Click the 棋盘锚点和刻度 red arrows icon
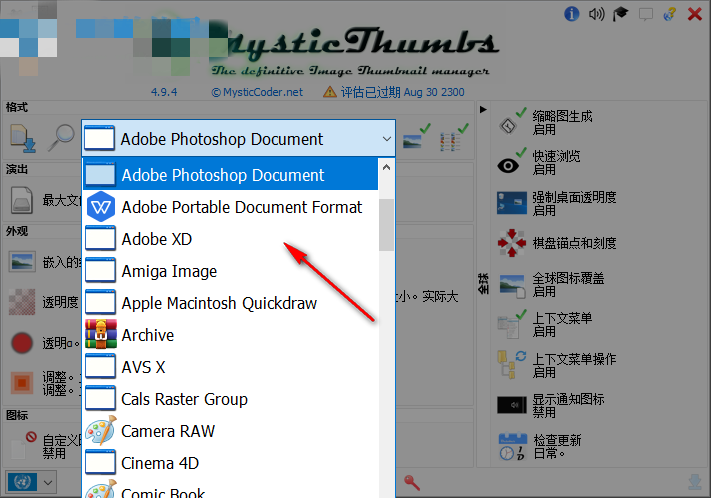 coord(511,243)
